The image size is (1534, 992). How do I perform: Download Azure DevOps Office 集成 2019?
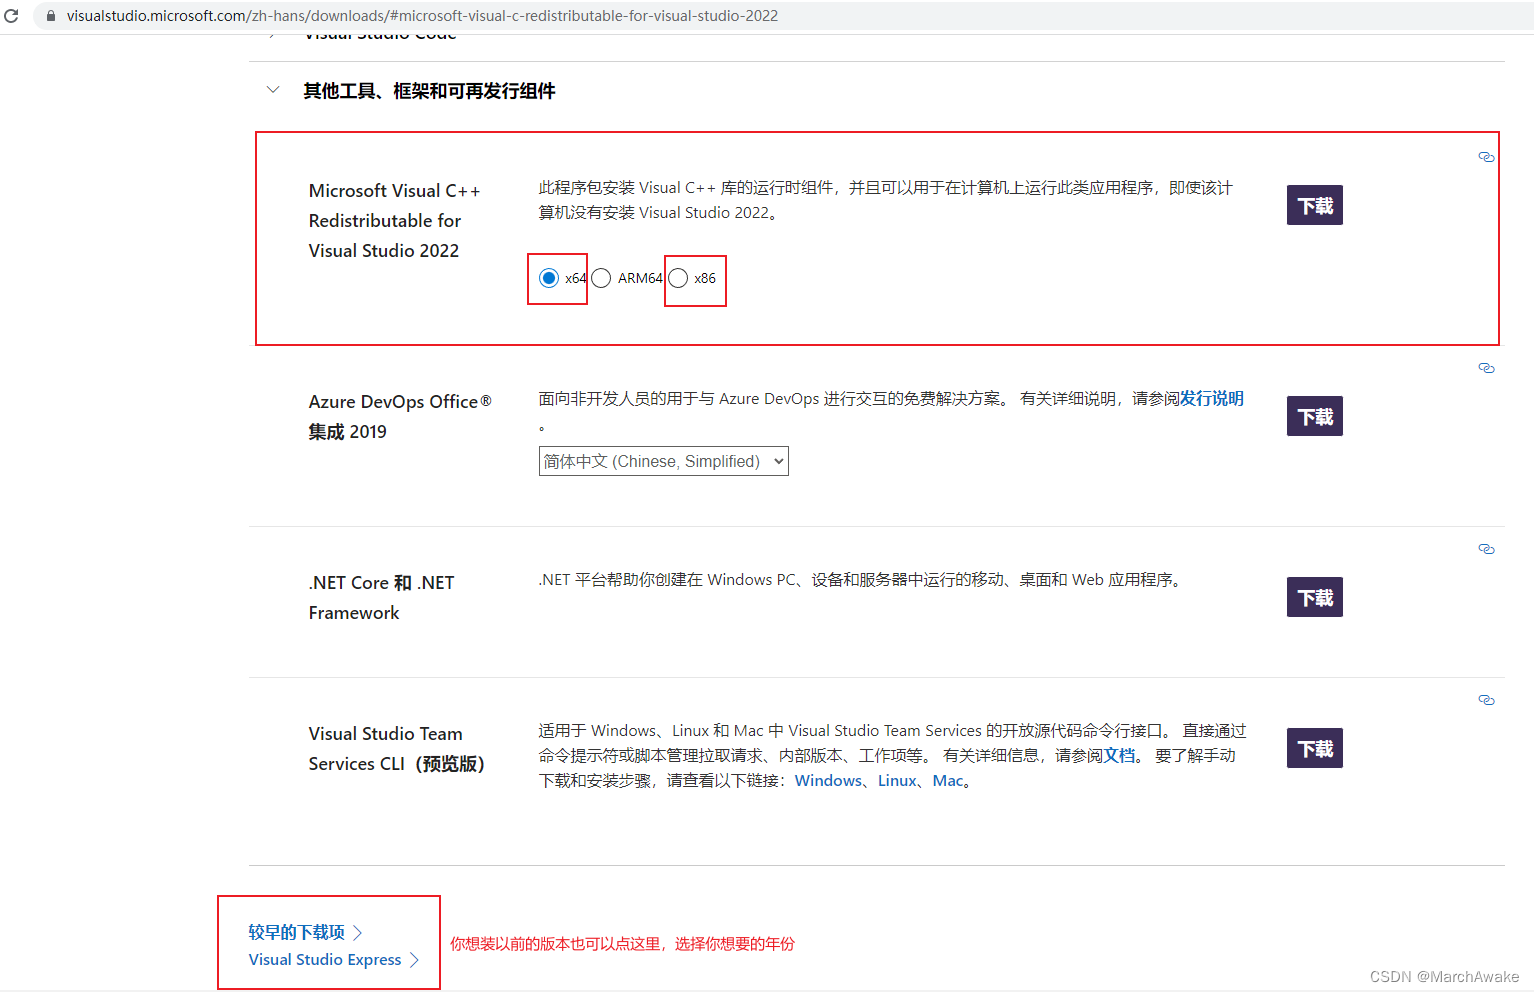coord(1314,416)
